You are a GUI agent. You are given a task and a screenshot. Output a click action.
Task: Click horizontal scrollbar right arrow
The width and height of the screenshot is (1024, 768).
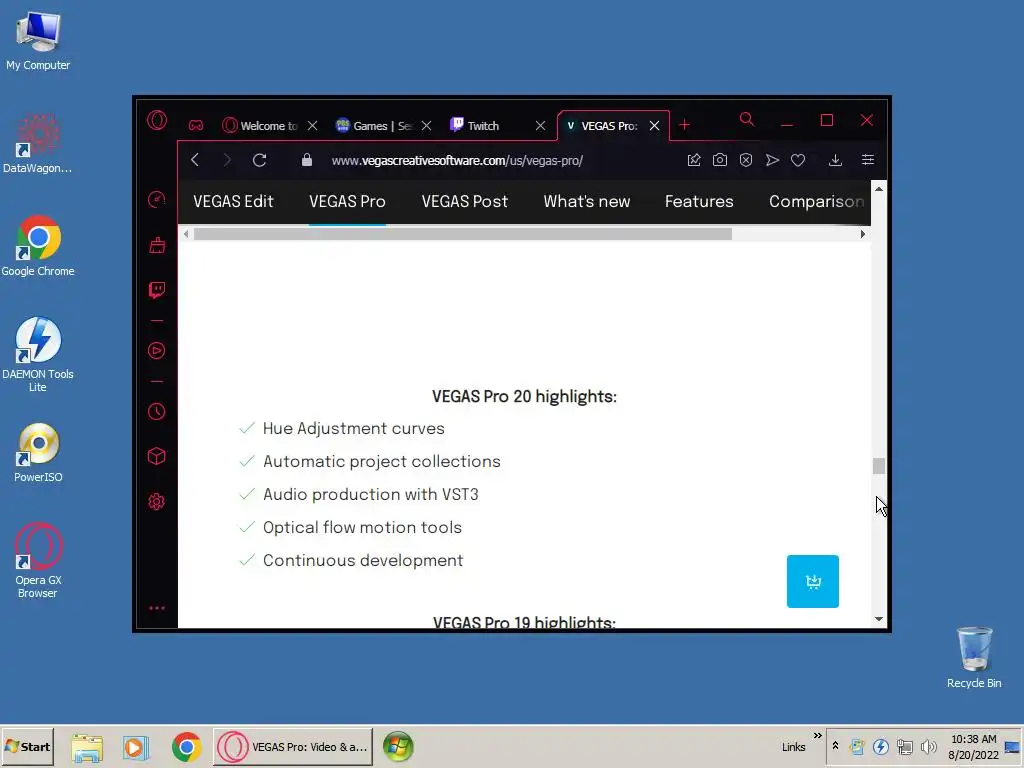pyautogui.click(x=863, y=234)
